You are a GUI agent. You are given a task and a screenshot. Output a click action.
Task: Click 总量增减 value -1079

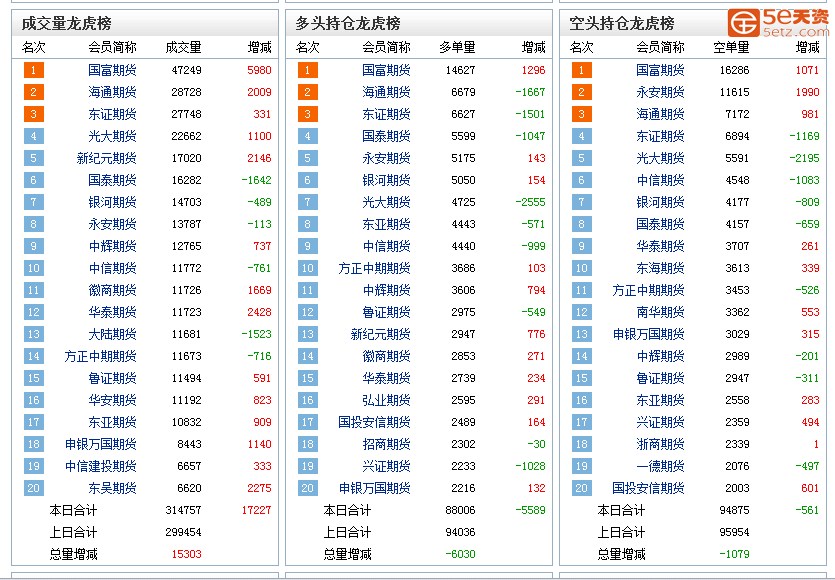pos(734,554)
